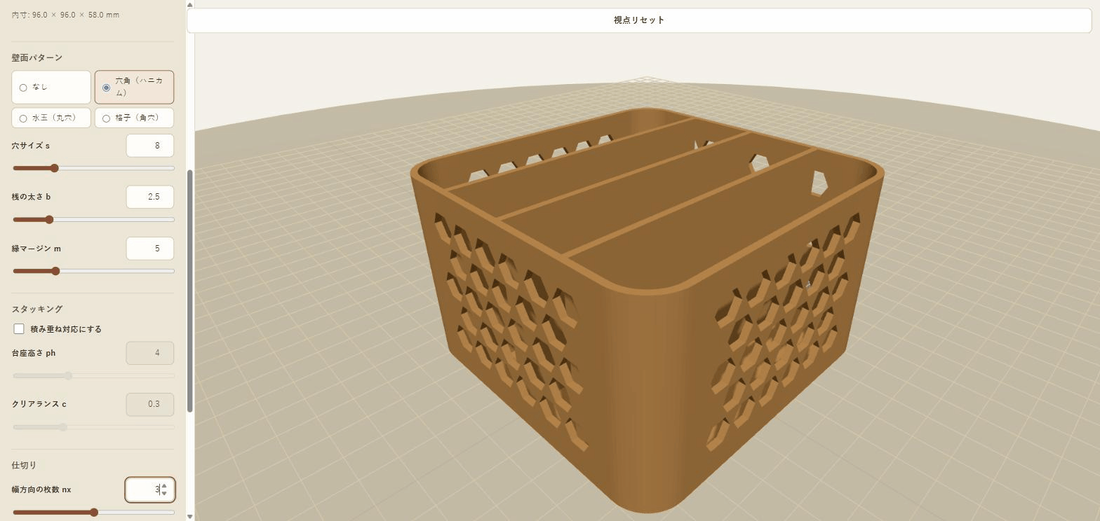Choose the 格子（角穴）pattern option
This screenshot has width=1100, height=521.
(x=134, y=118)
